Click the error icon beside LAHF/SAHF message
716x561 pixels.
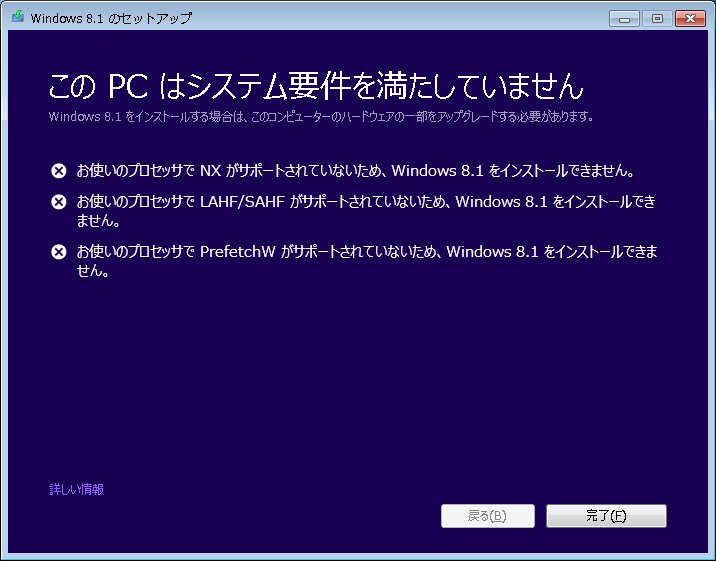[x=58, y=202]
